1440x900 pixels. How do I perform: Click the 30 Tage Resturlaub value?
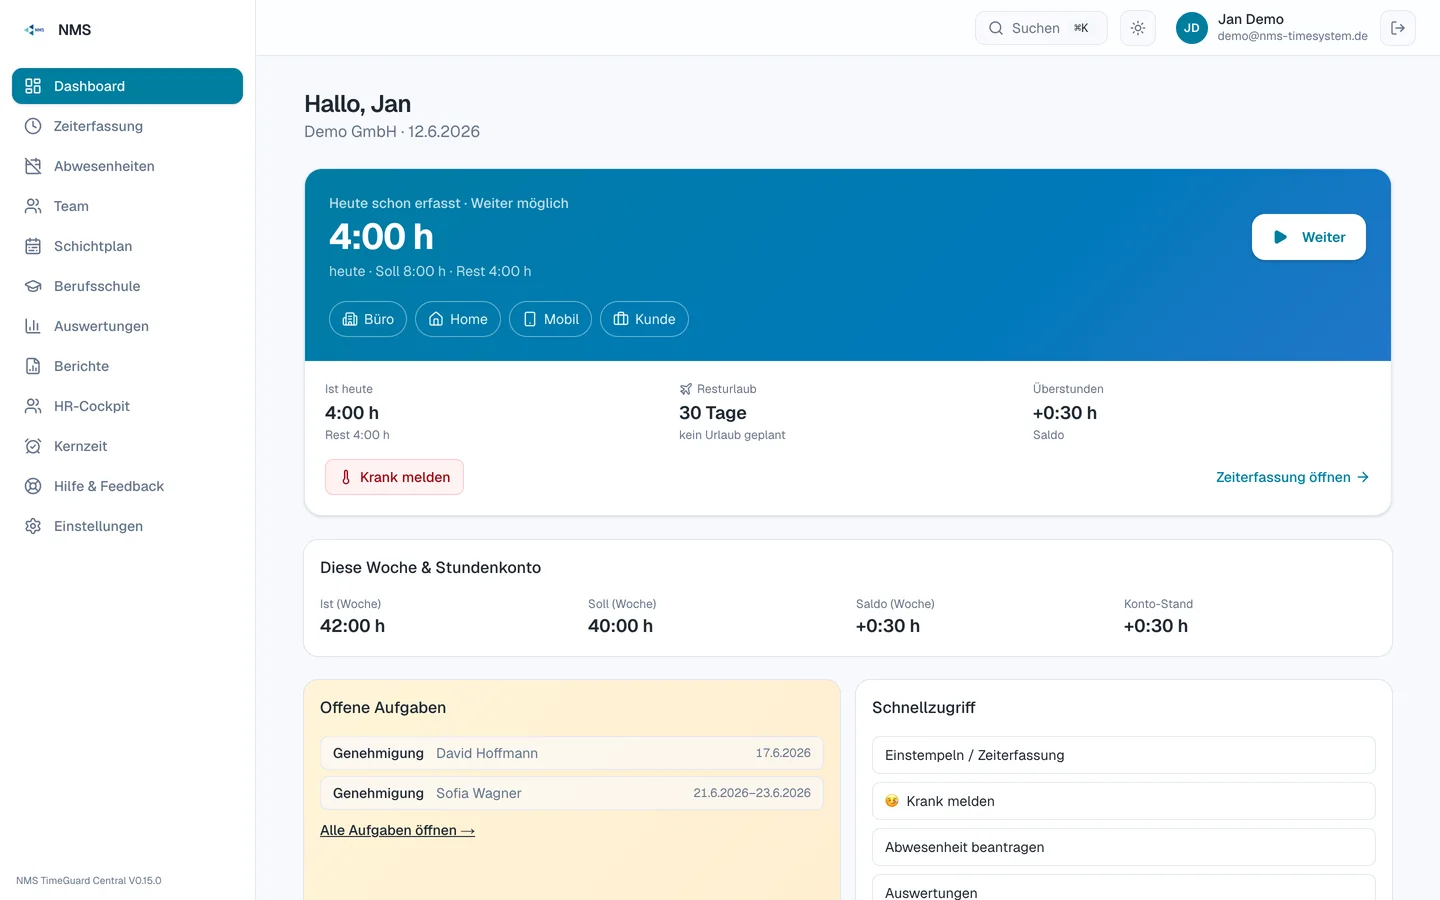(x=713, y=413)
